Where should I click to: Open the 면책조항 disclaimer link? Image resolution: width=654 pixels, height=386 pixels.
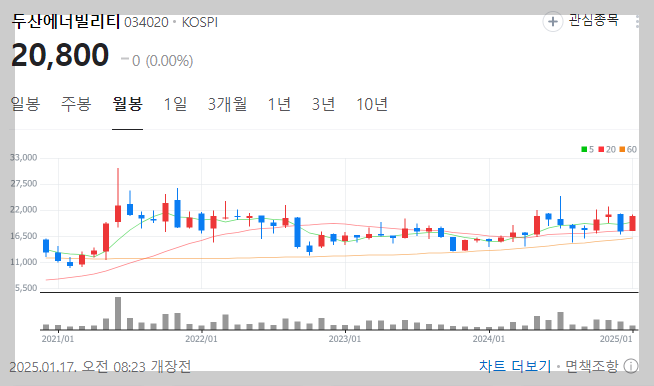click(591, 366)
